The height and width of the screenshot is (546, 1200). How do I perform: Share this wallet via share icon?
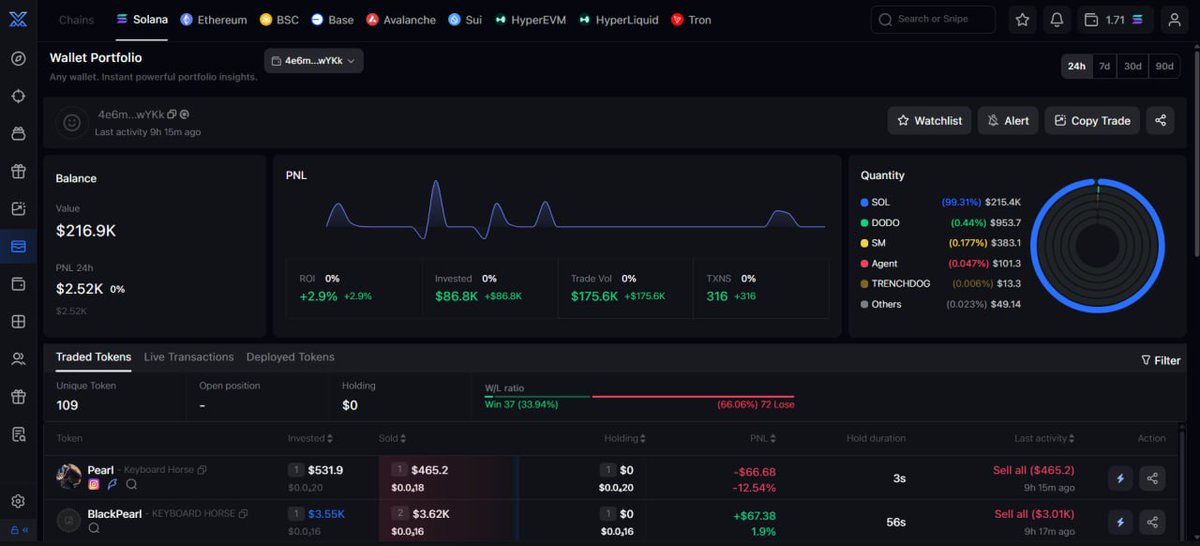pos(1160,120)
